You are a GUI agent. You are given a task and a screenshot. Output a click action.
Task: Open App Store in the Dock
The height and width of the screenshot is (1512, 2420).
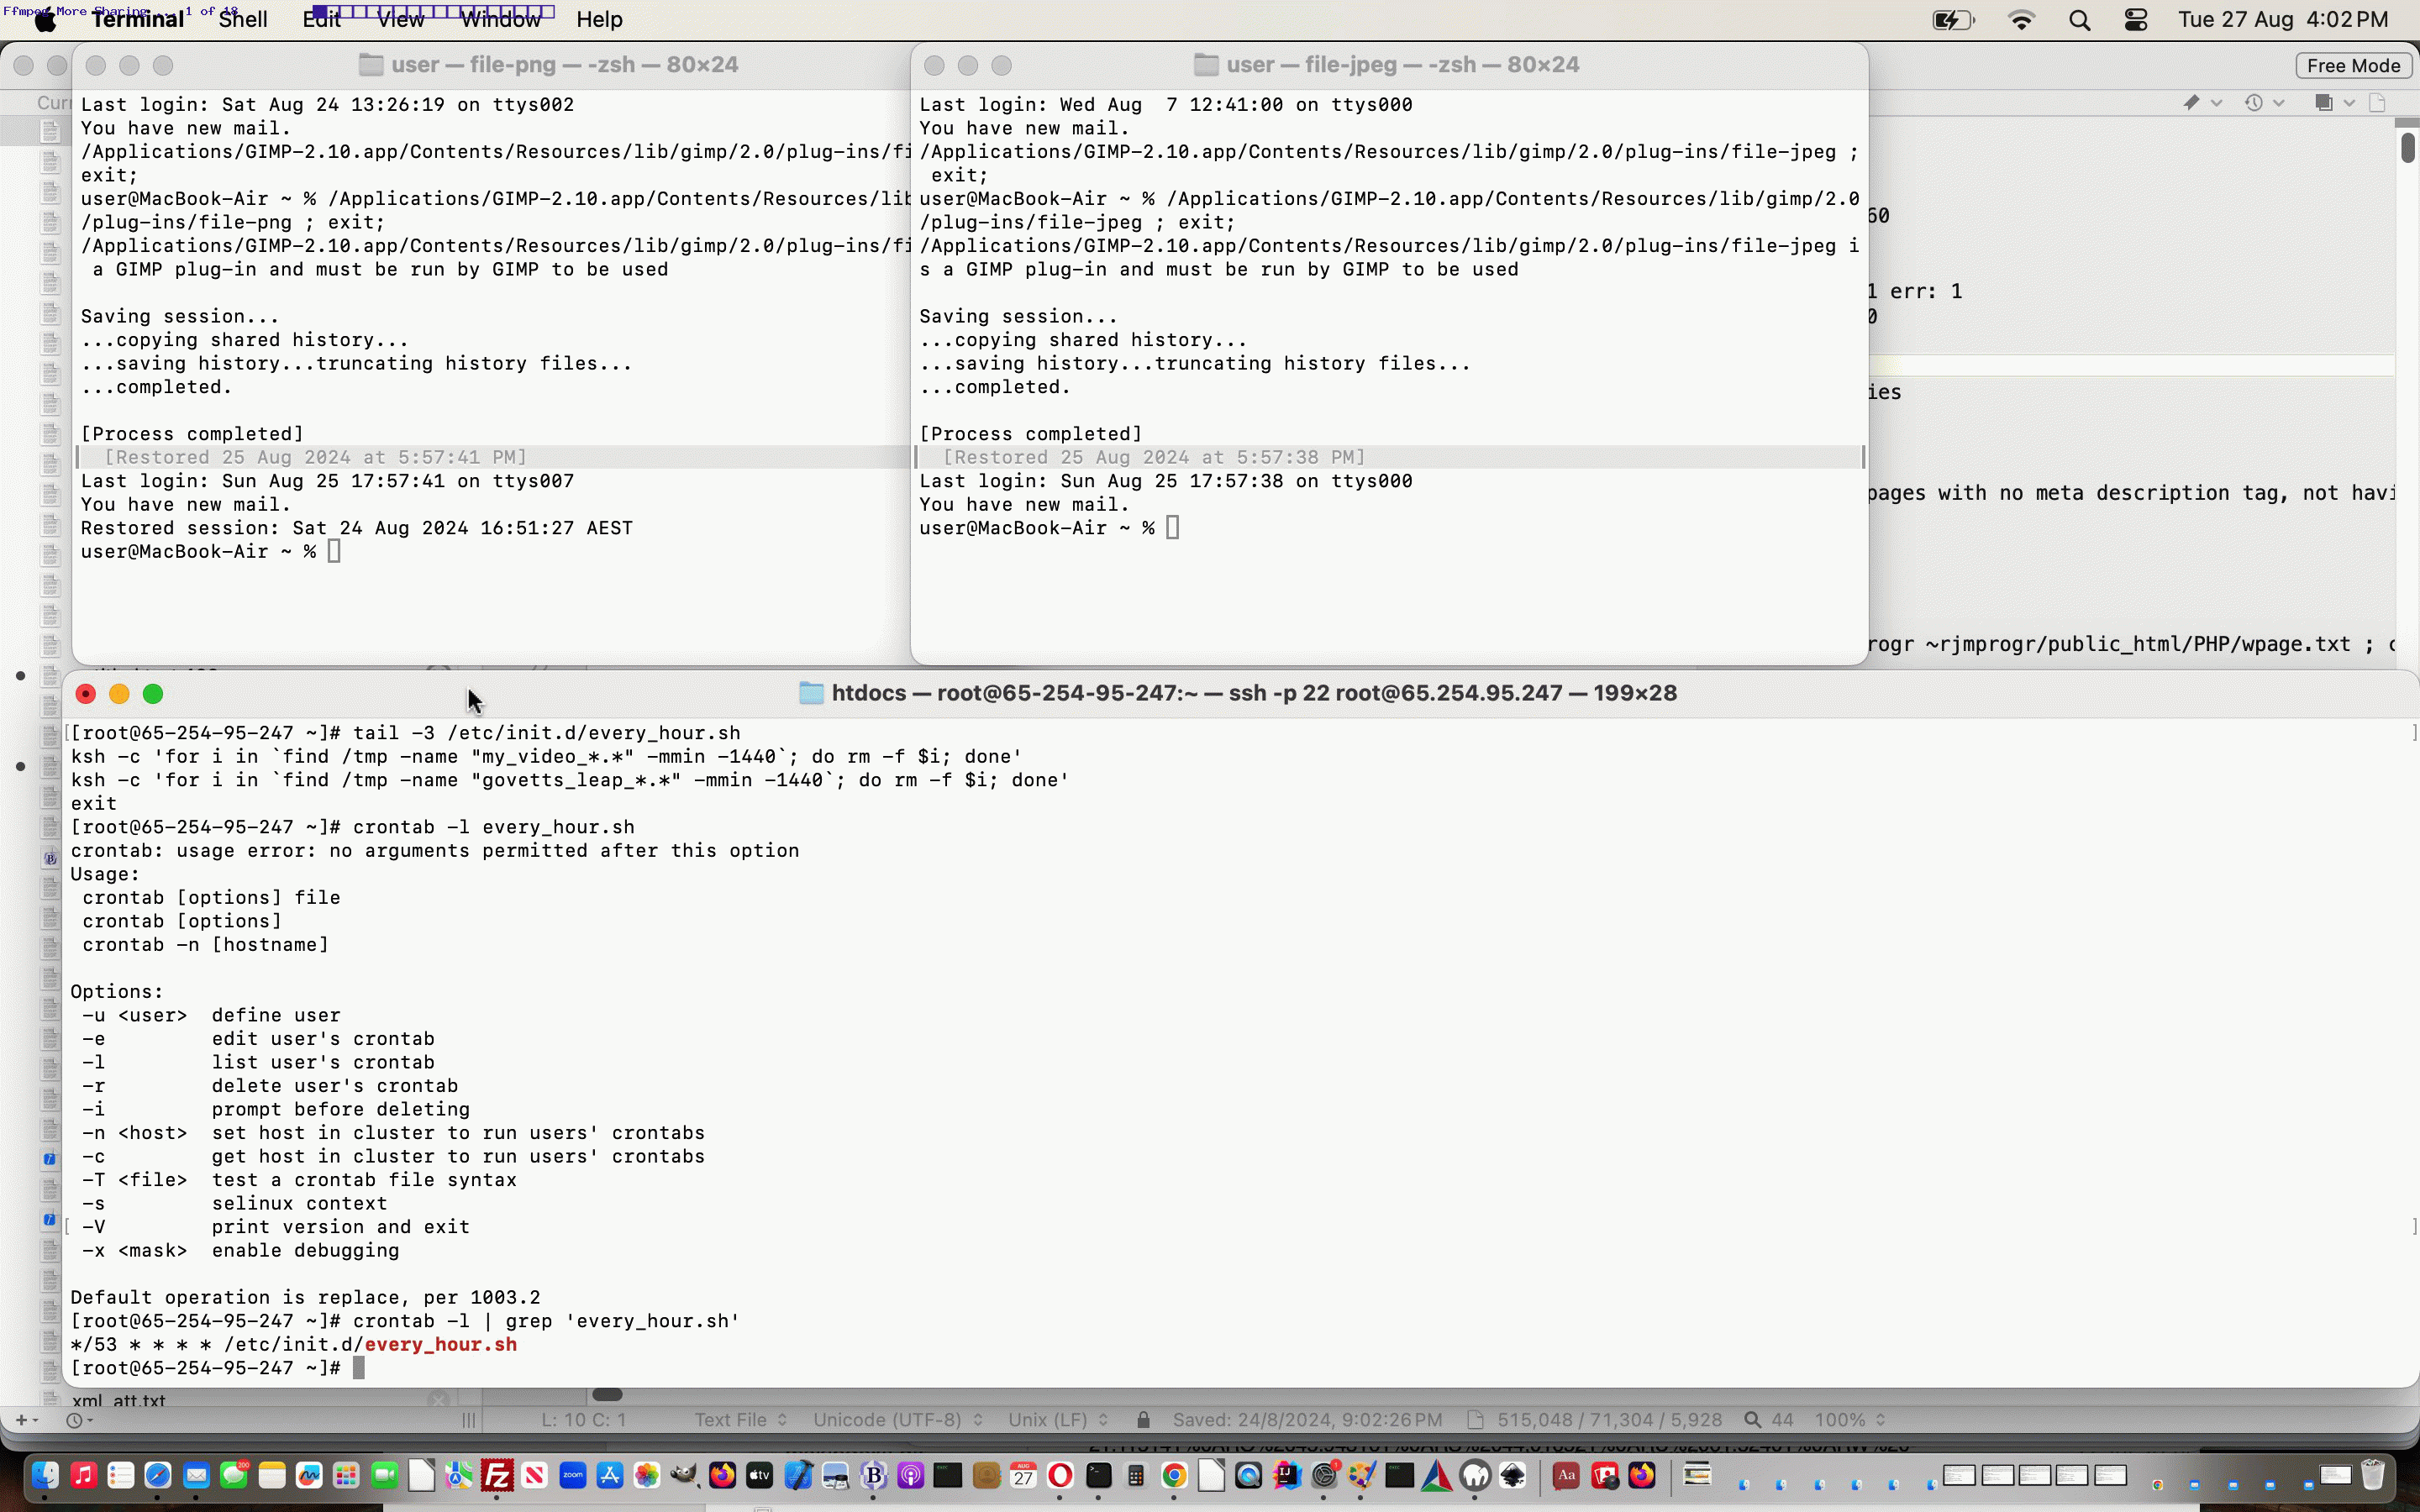tap(610, 1476)
